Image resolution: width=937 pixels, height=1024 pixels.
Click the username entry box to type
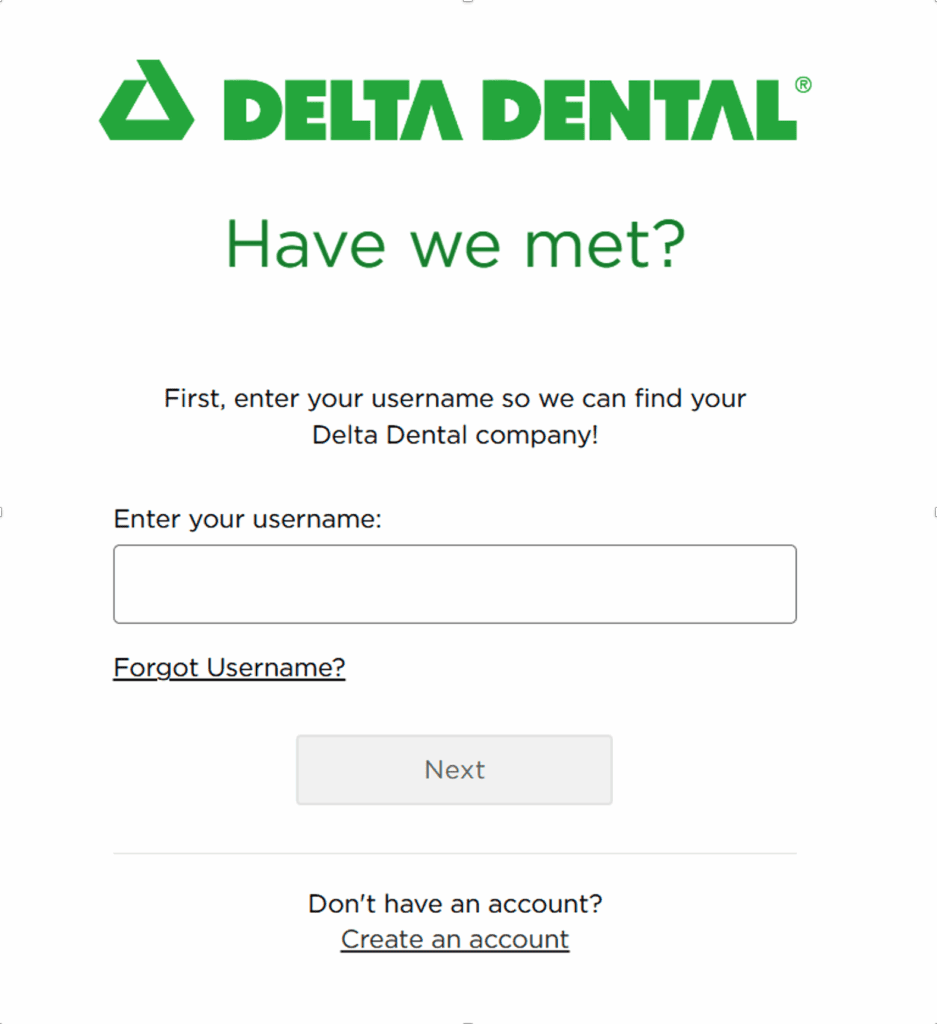[454, 584]
